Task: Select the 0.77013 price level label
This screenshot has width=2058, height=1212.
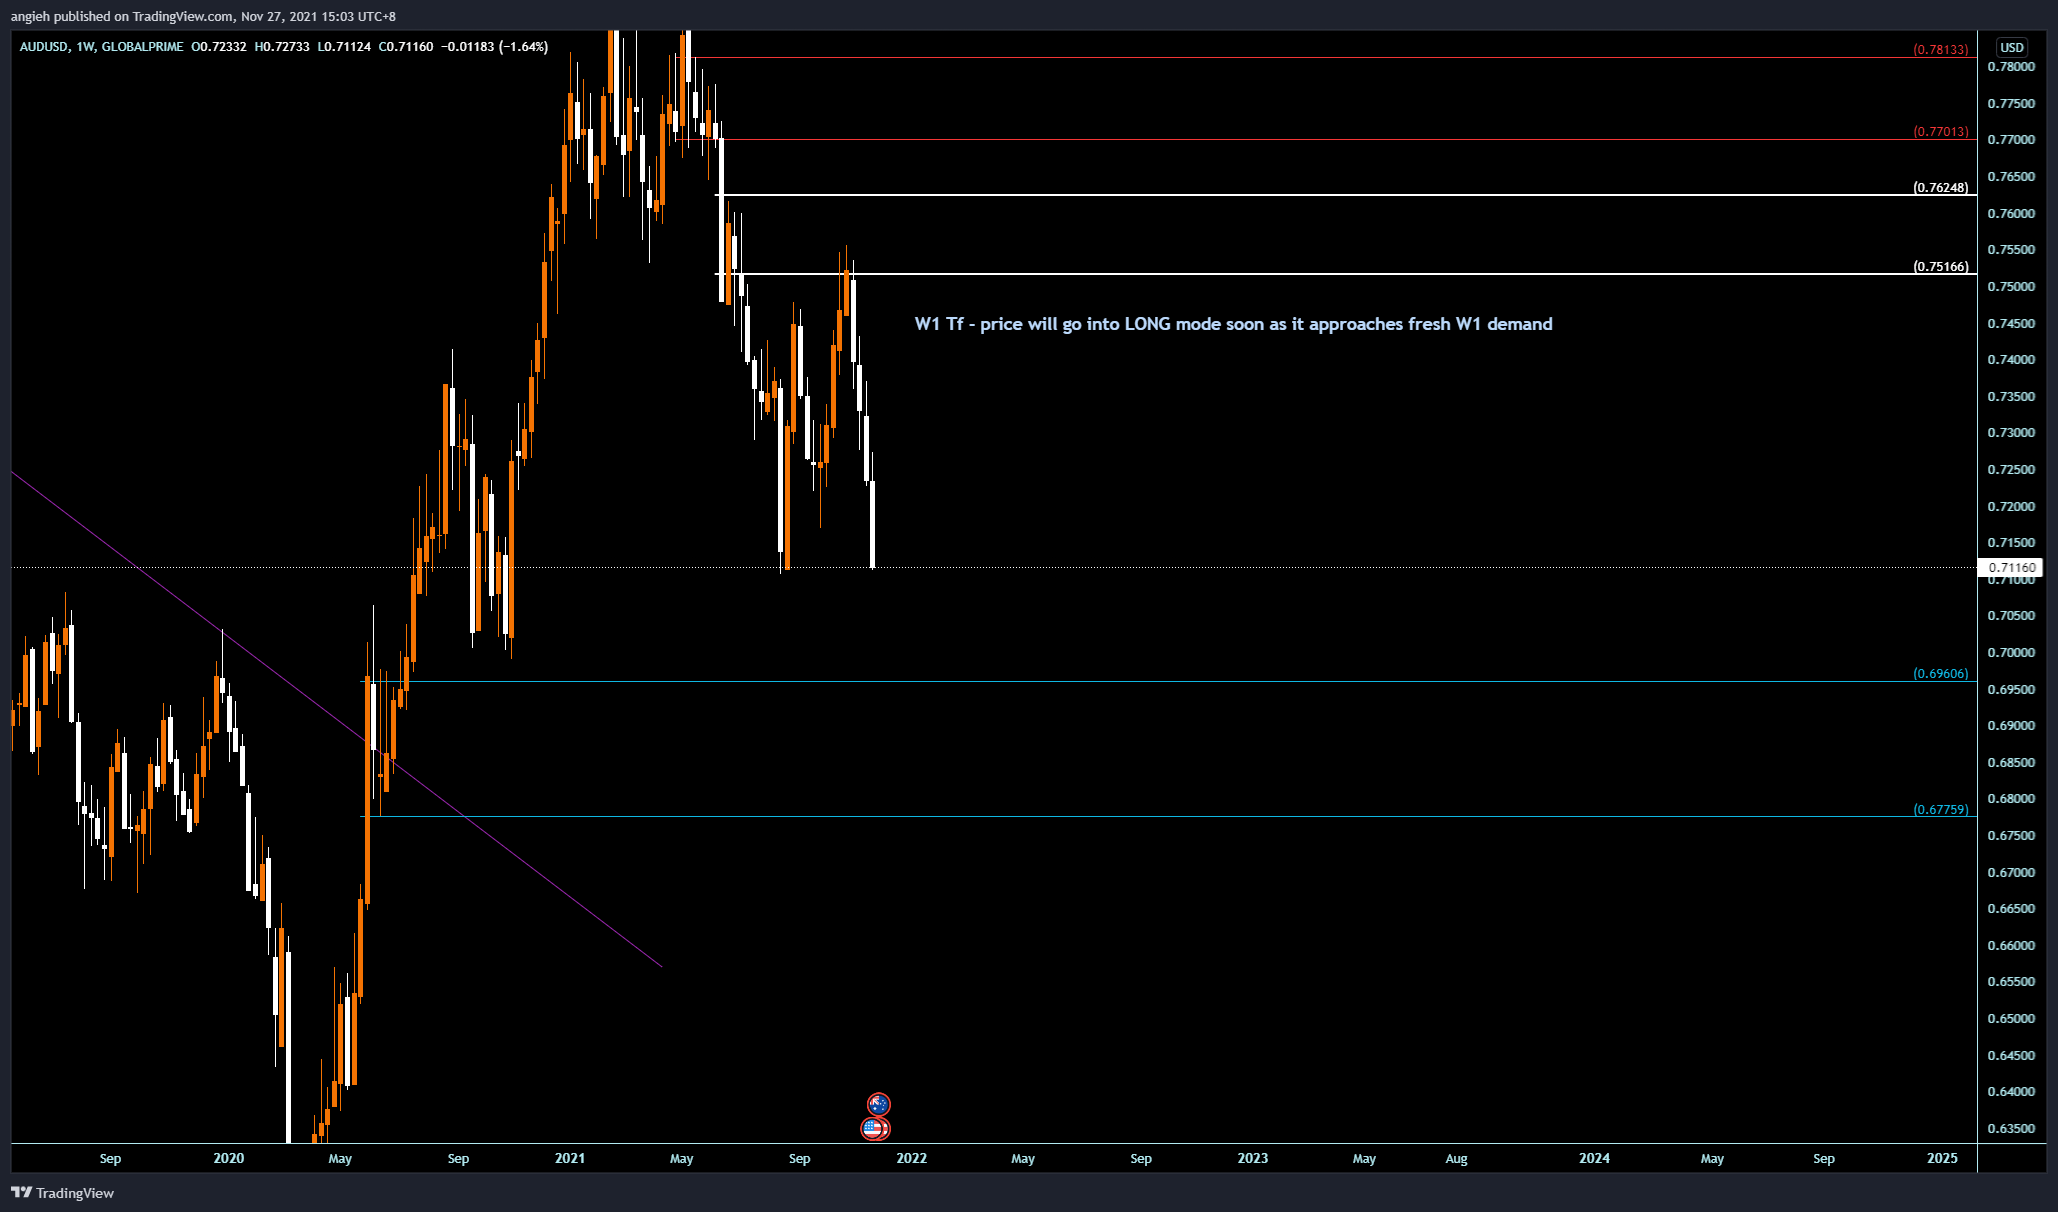Action: 1940,131
